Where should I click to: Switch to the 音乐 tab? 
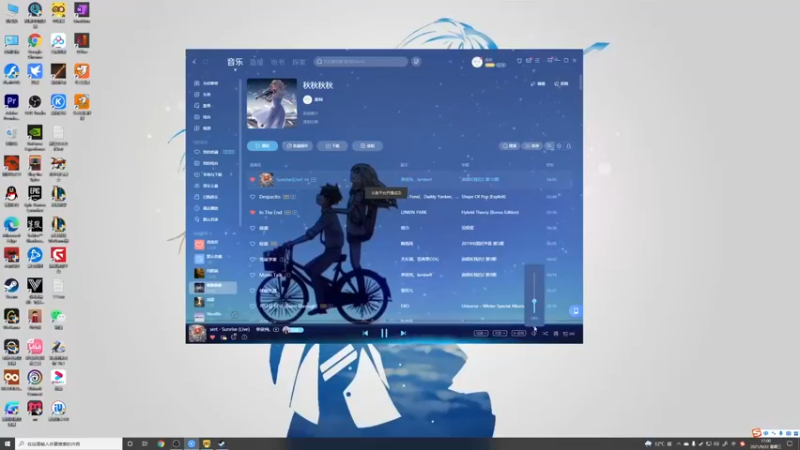[x=235, y=62]
